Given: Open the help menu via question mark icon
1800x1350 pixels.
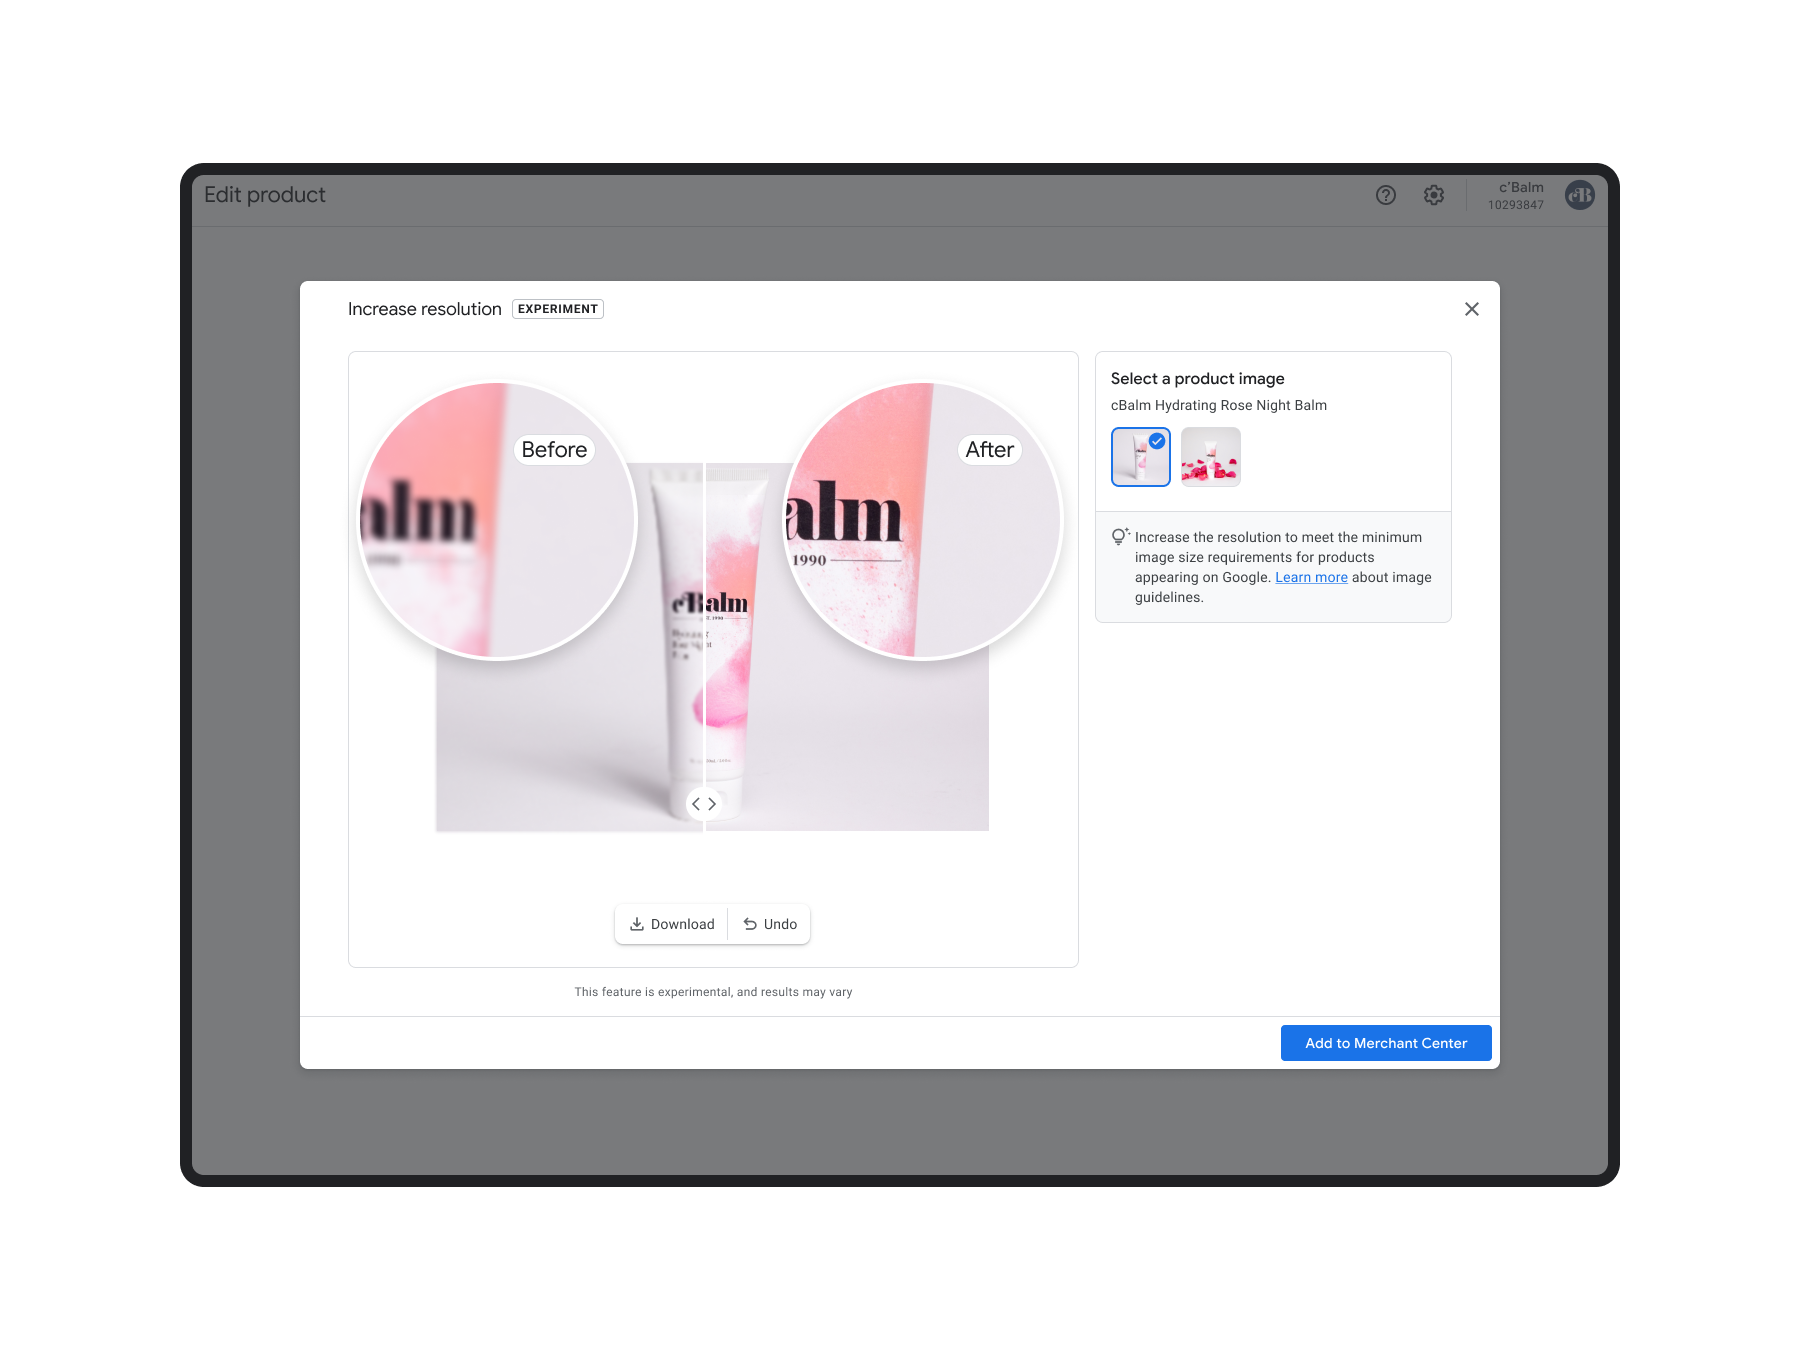Looking at the screenshot, I should [1386, 195].
